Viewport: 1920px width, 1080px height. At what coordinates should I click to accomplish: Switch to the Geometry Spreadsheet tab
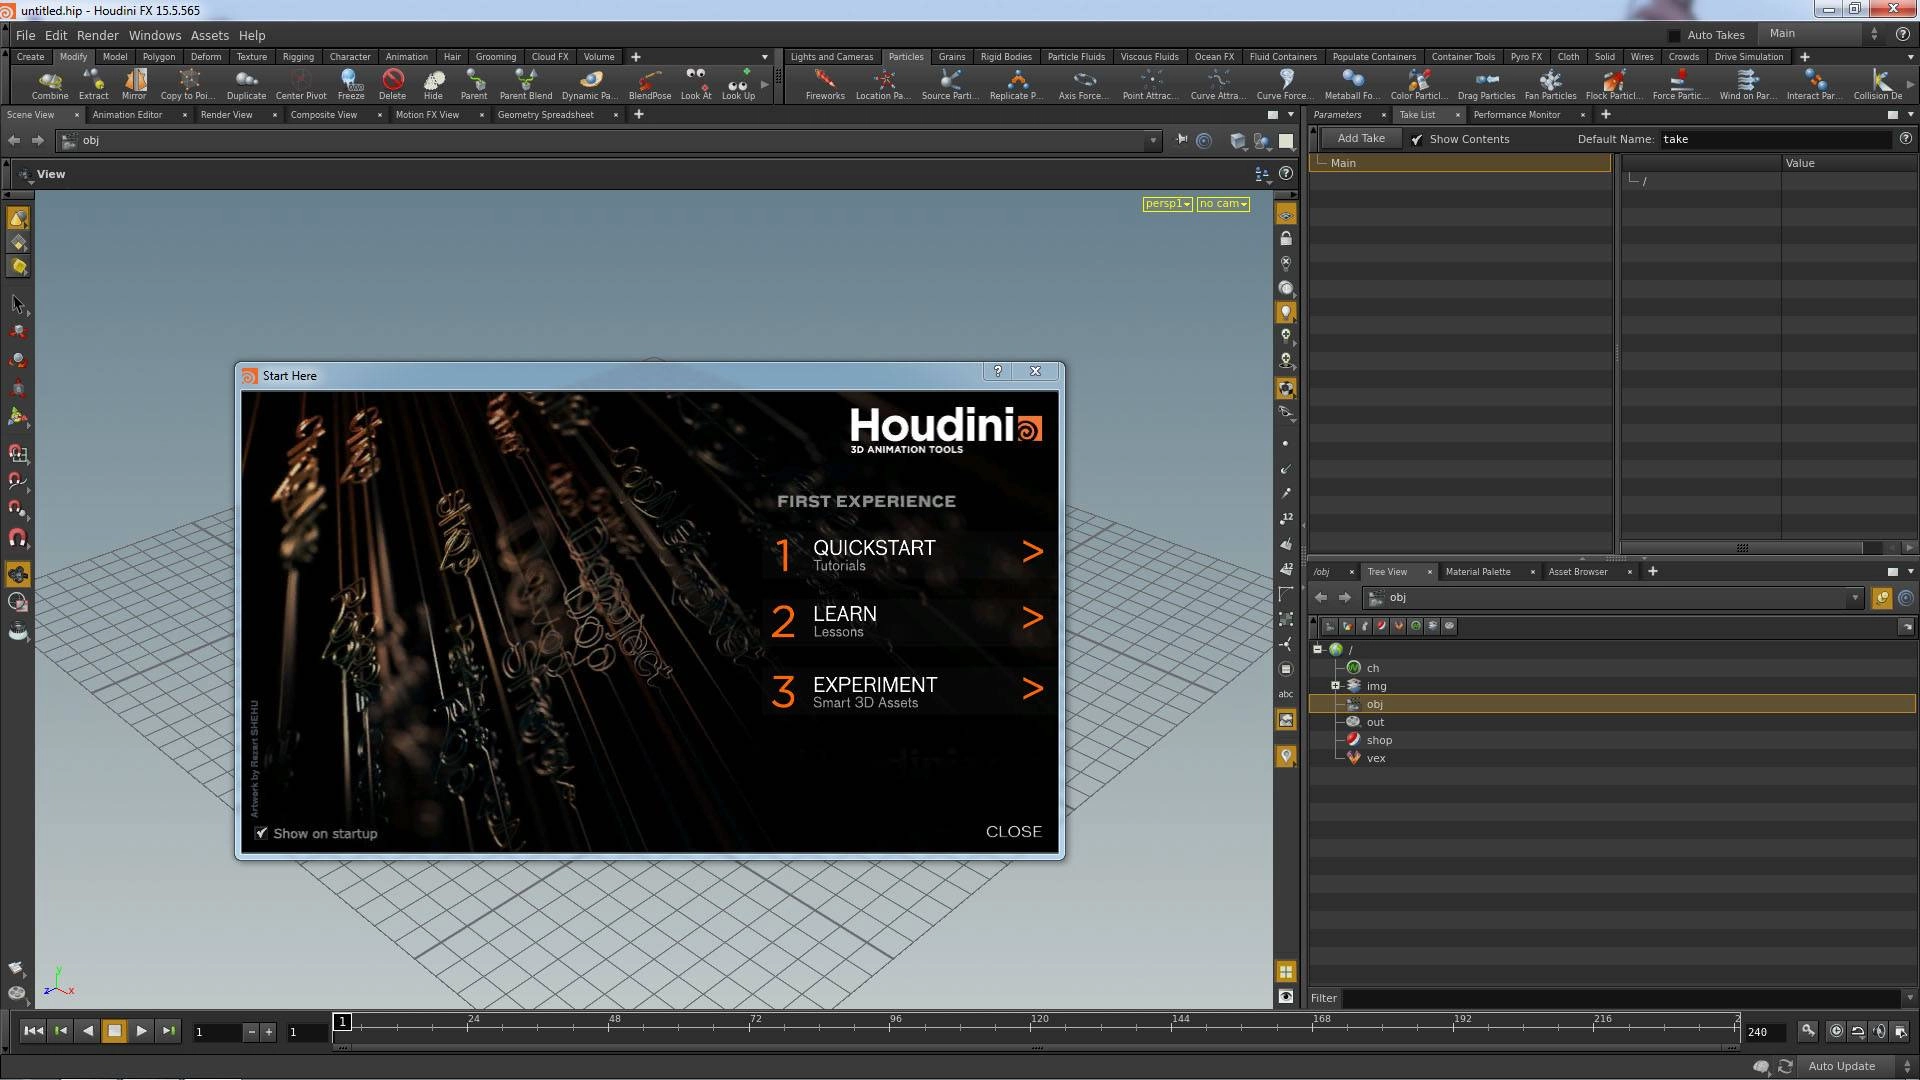click(x=546, y=115)
